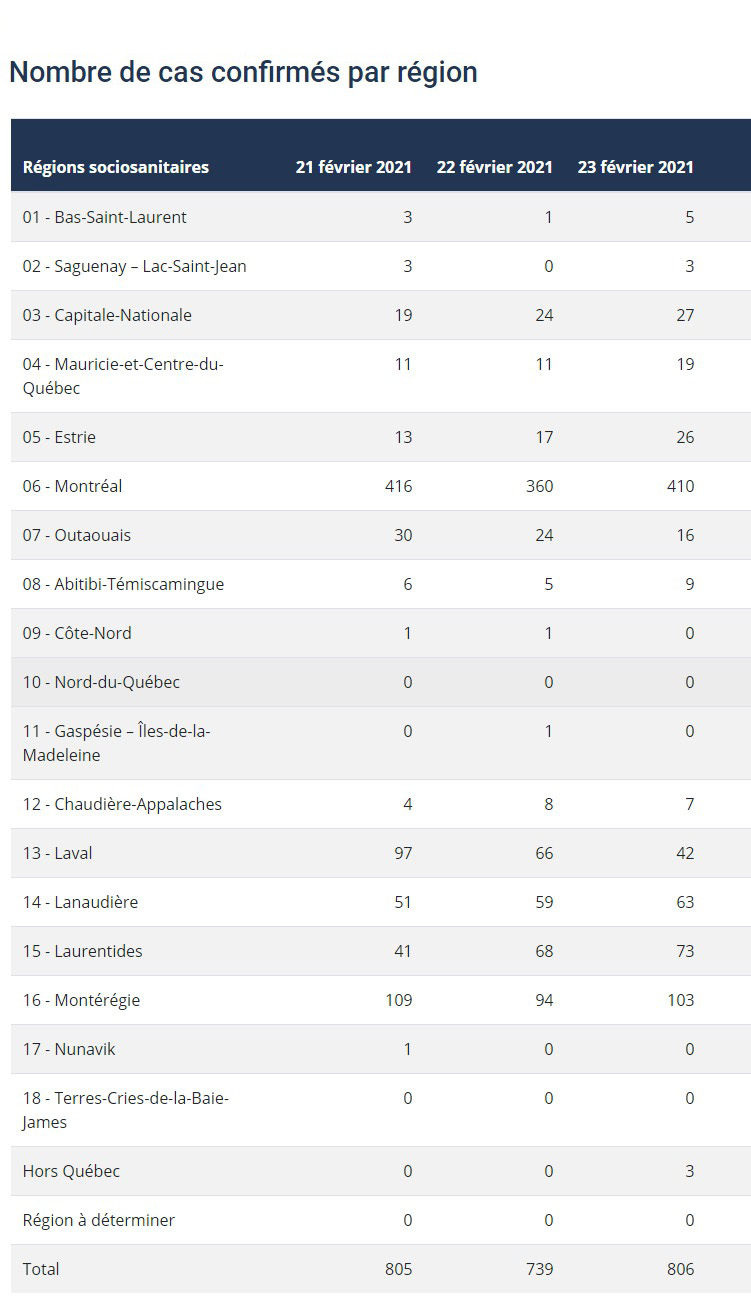Screen dimensions: 751x1308
Task: Click the 06 - Montréal row label
Action: click(73, 486)
